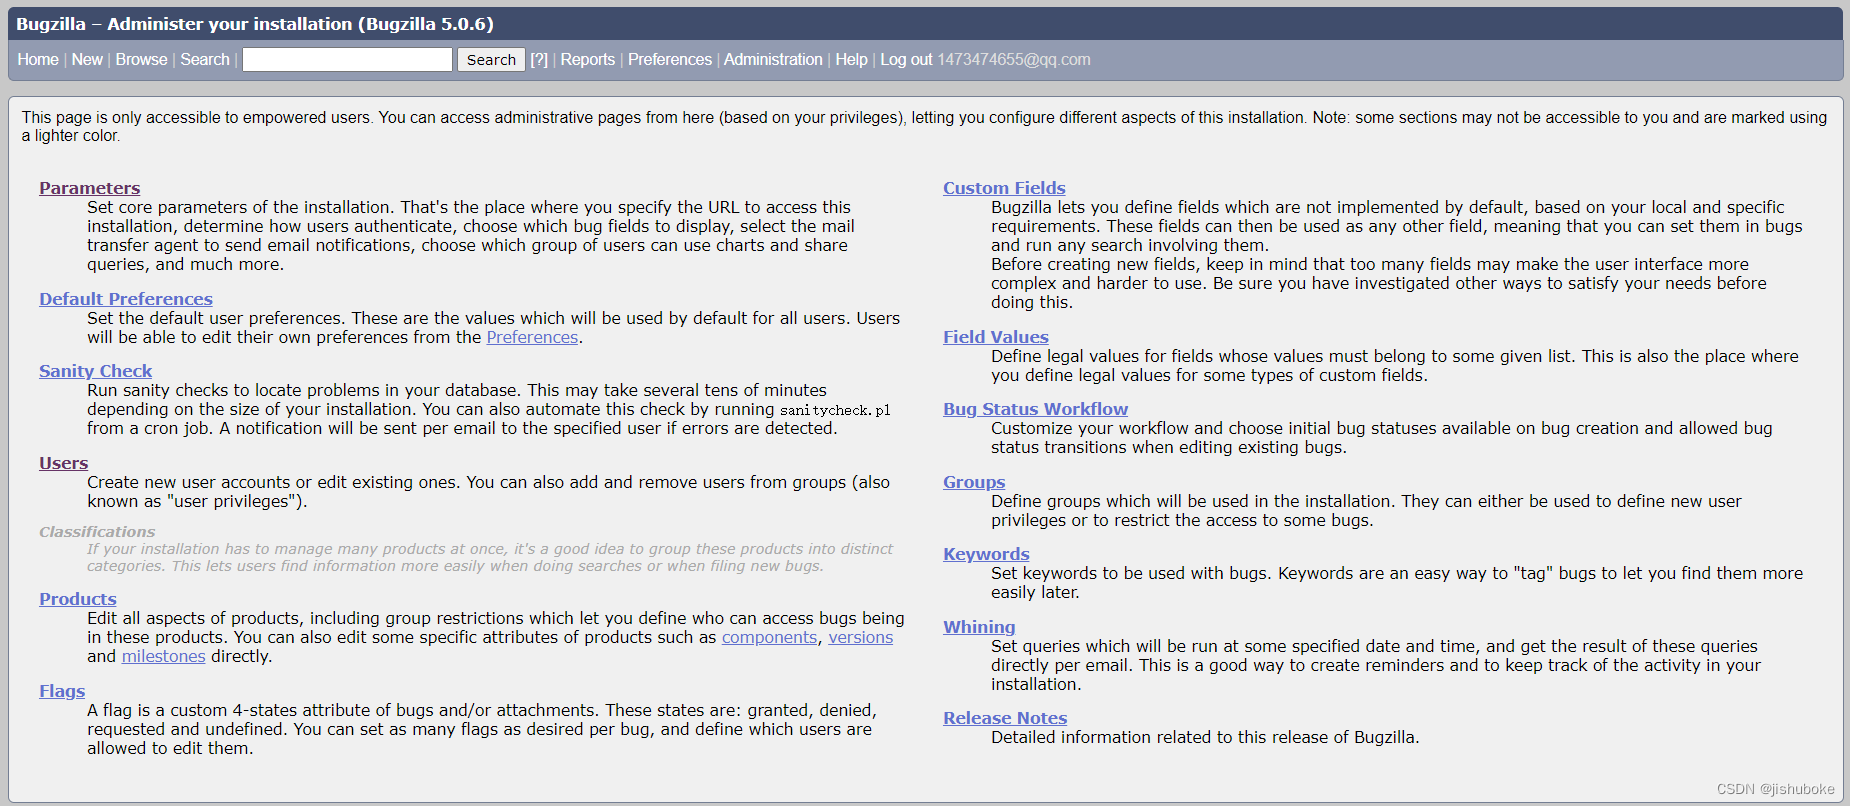Focus the quick search input field
This screenshot has width=1850, height=806.
(347, 60)
